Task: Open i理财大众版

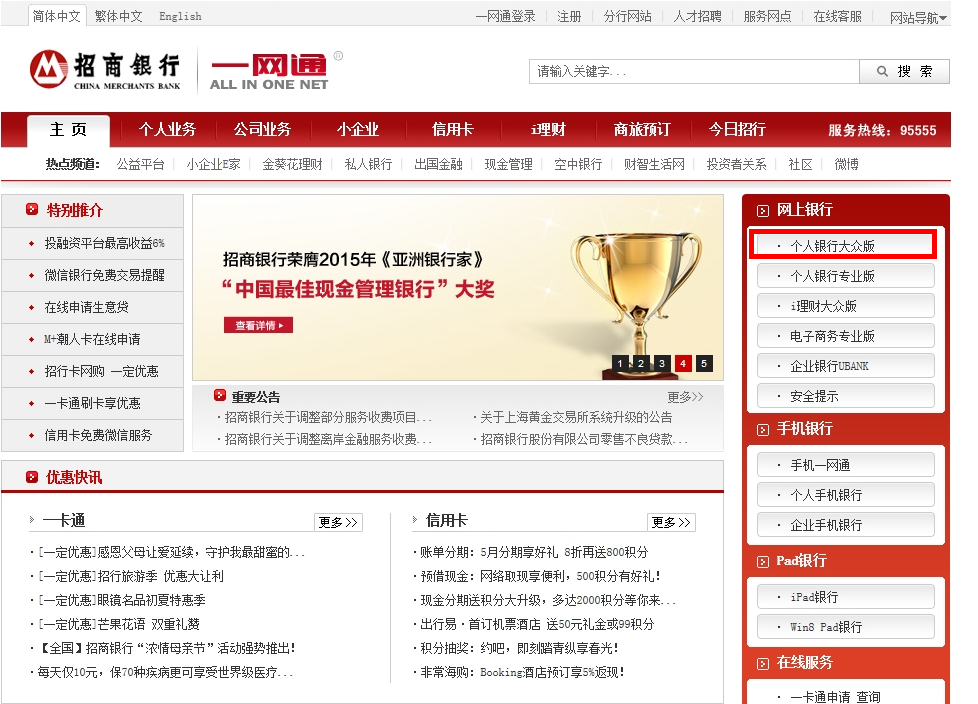Action: (x=845, y=306)
